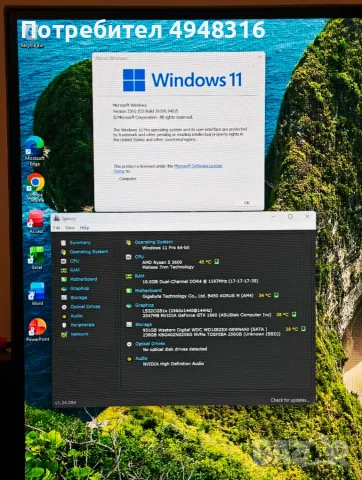The height and width of the screenshot is (480, 362).
Task: Select Storage in the Speccy sidebar
Action: (x=74, y=297)
